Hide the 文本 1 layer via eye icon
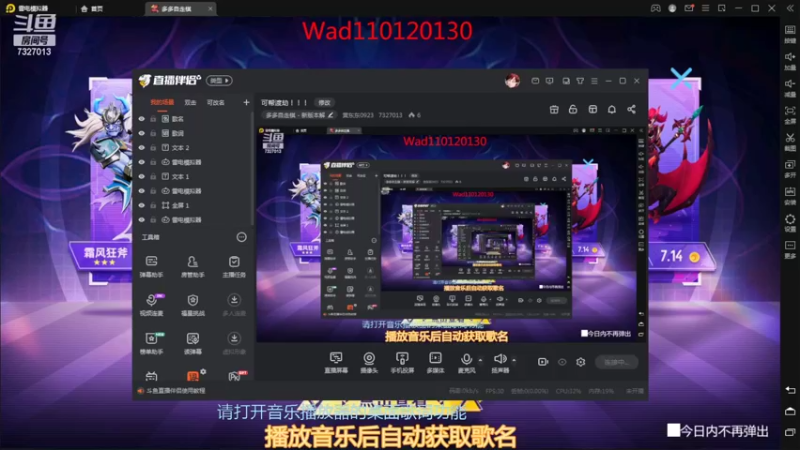This screenshot has width=800, height=450. [x=141, y=177]
